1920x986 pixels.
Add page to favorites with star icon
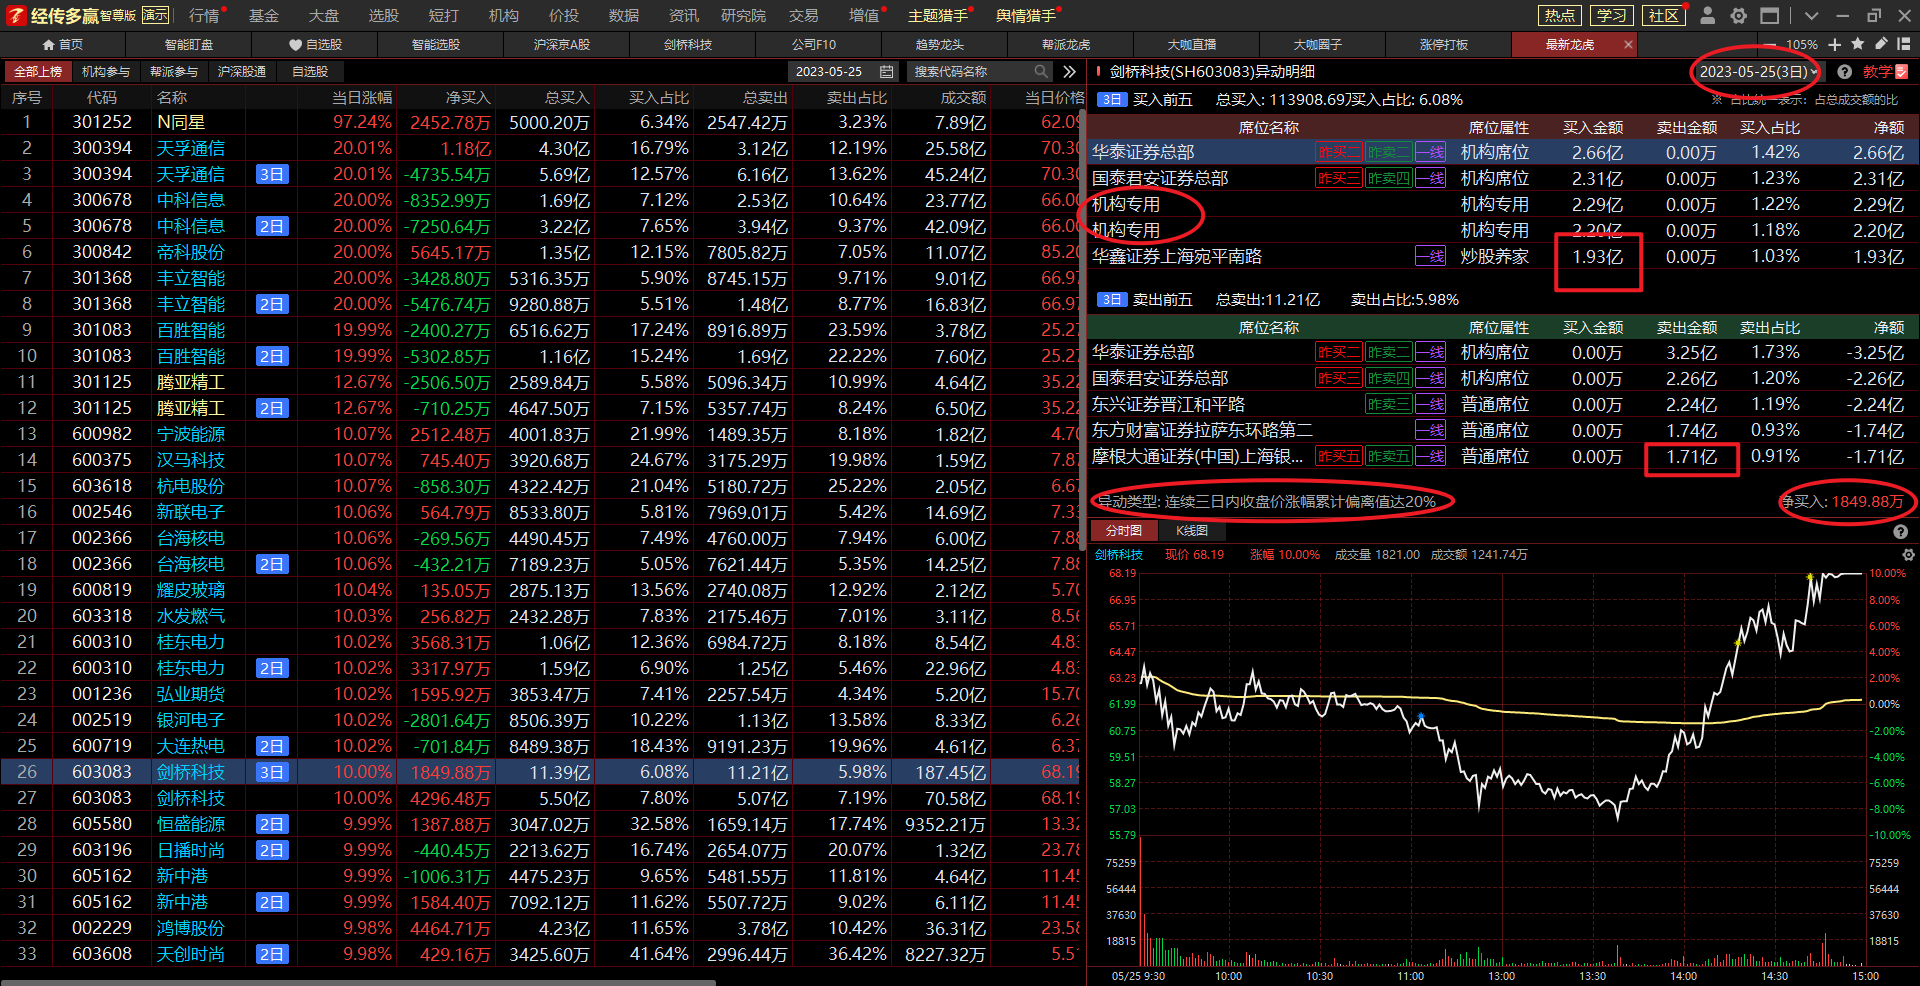pos(1858,44)
